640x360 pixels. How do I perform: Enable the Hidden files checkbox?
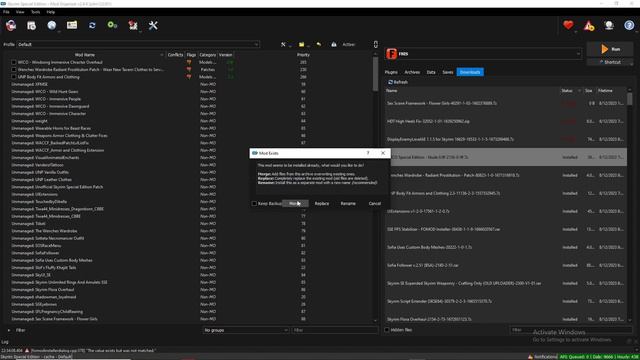(387, 330)
